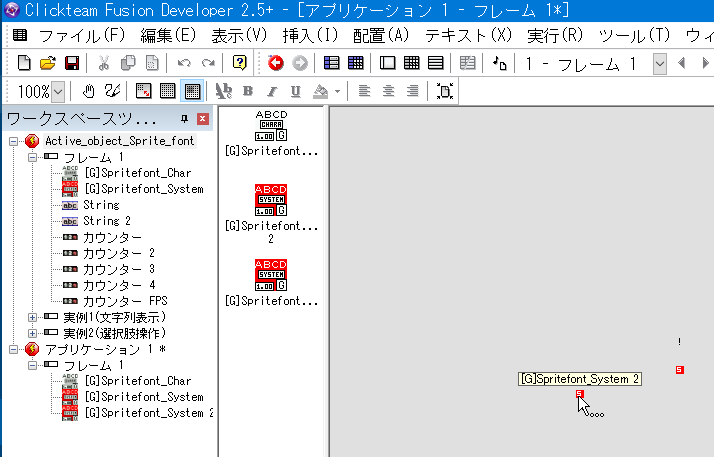Select String 2 in workspace tree
This screenshot has height=457, width=714.
click(100, 221)
